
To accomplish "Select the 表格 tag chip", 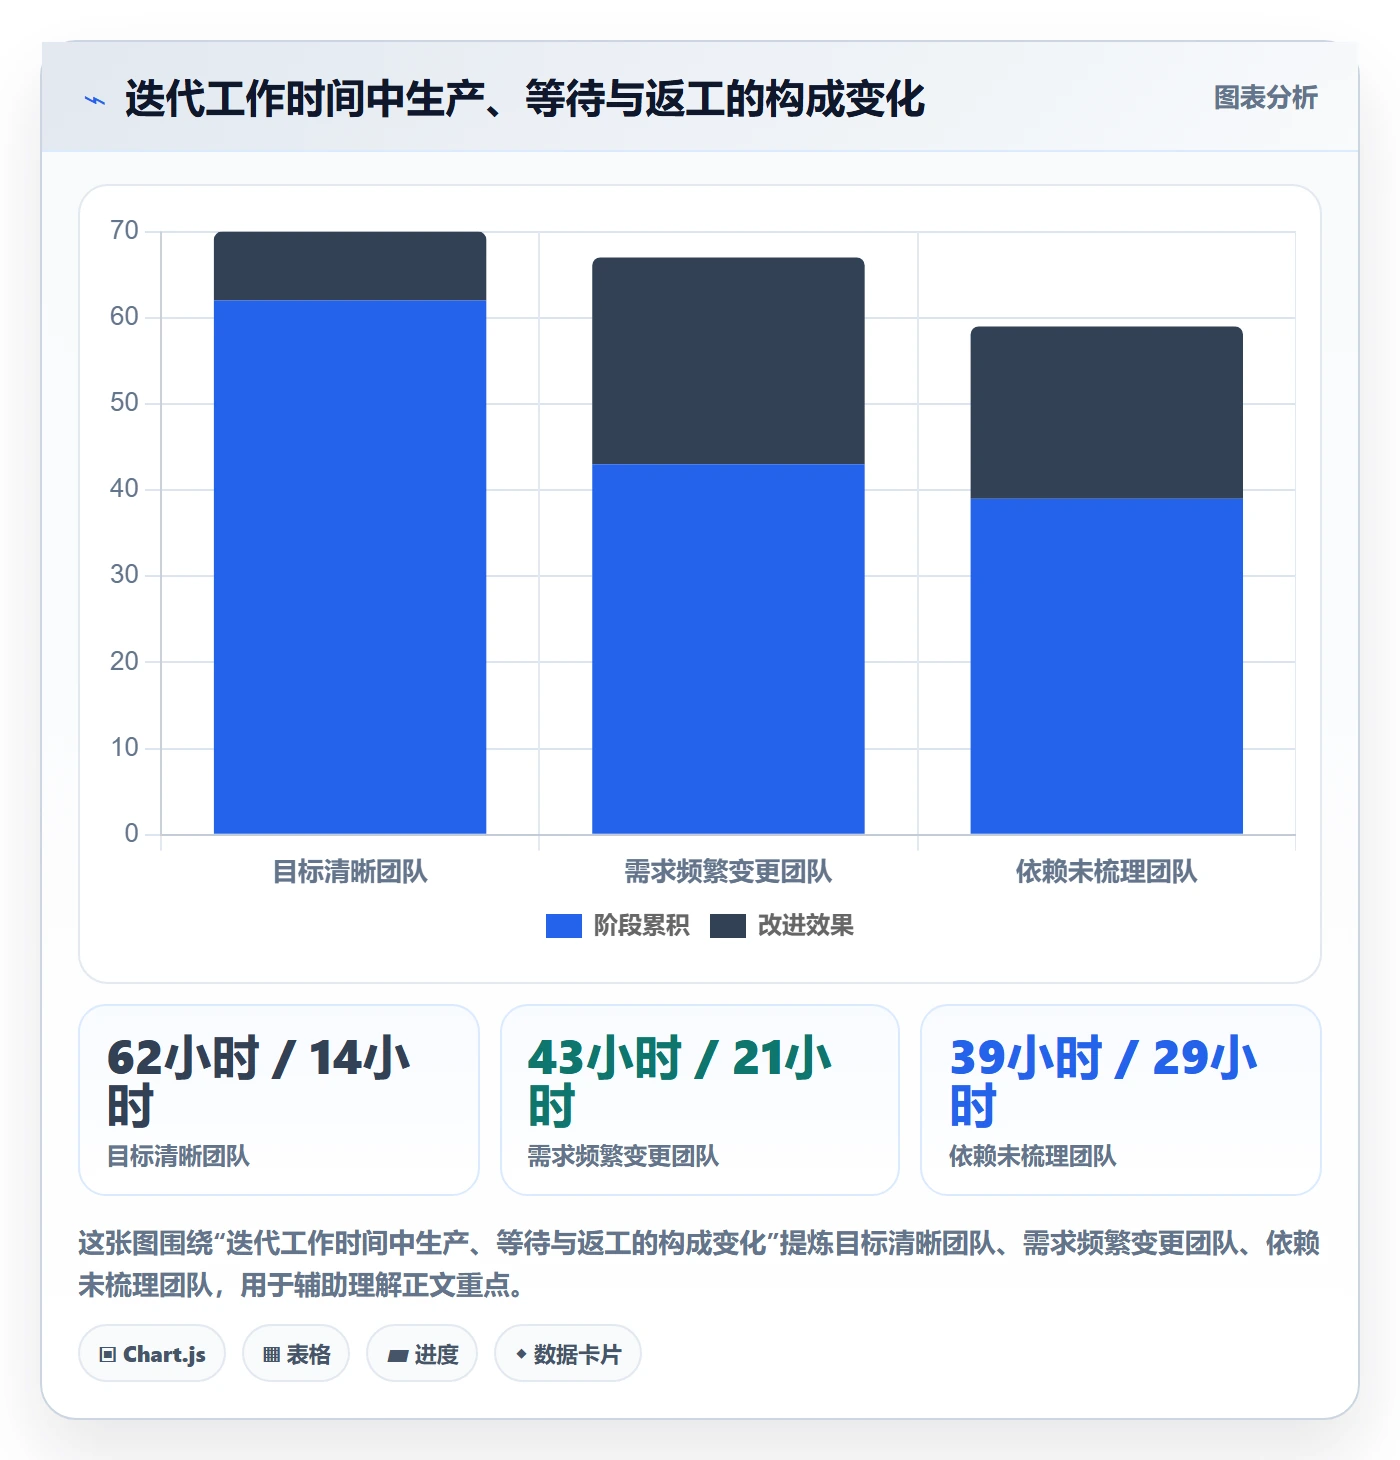I will (296, 1354).
